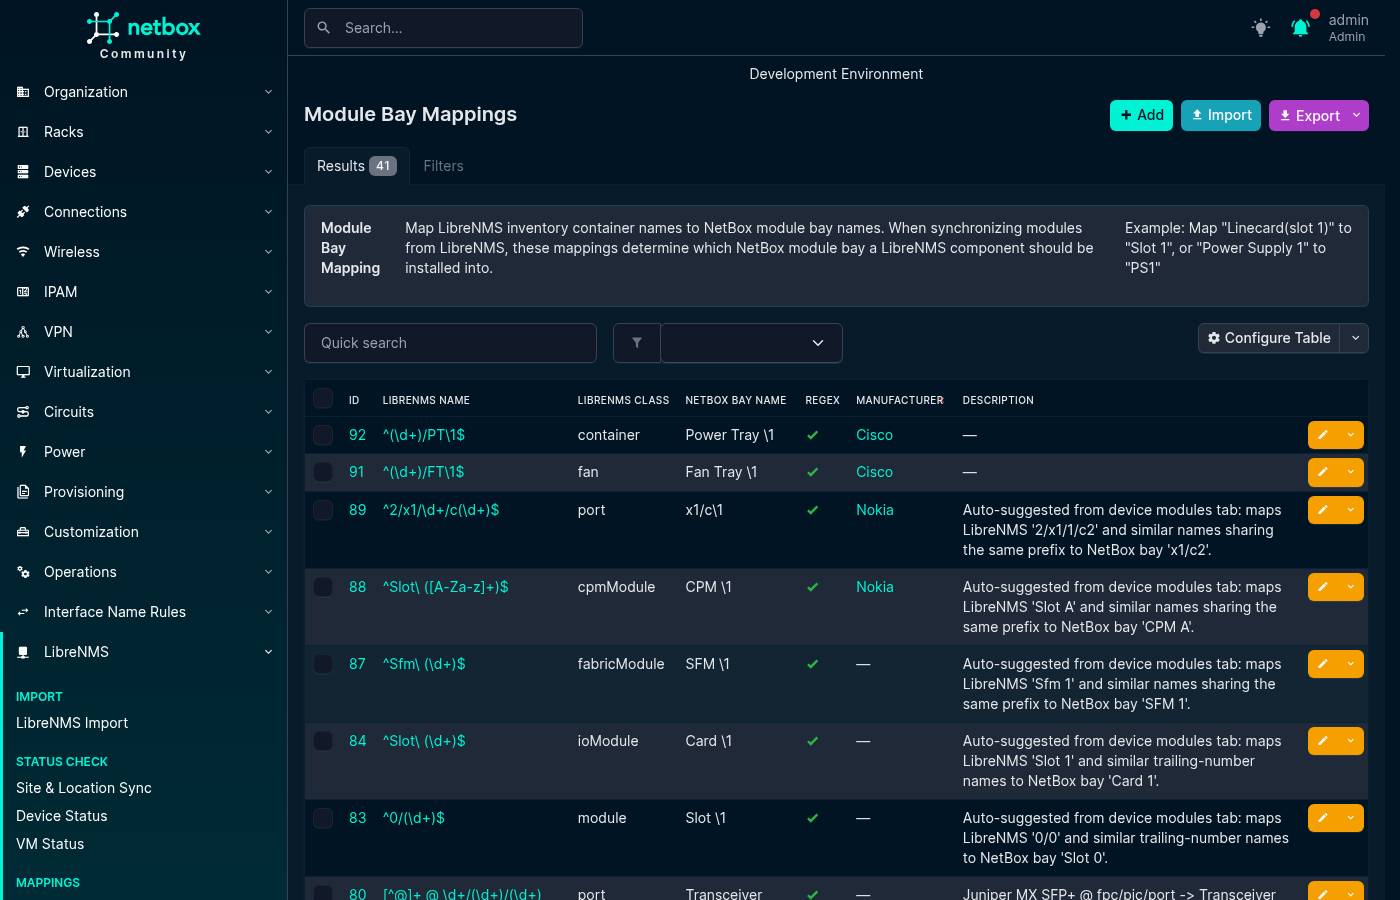Open action dropdown for row 91
The height and width of the screenshot is (900, 1400).
point(1351,472)
